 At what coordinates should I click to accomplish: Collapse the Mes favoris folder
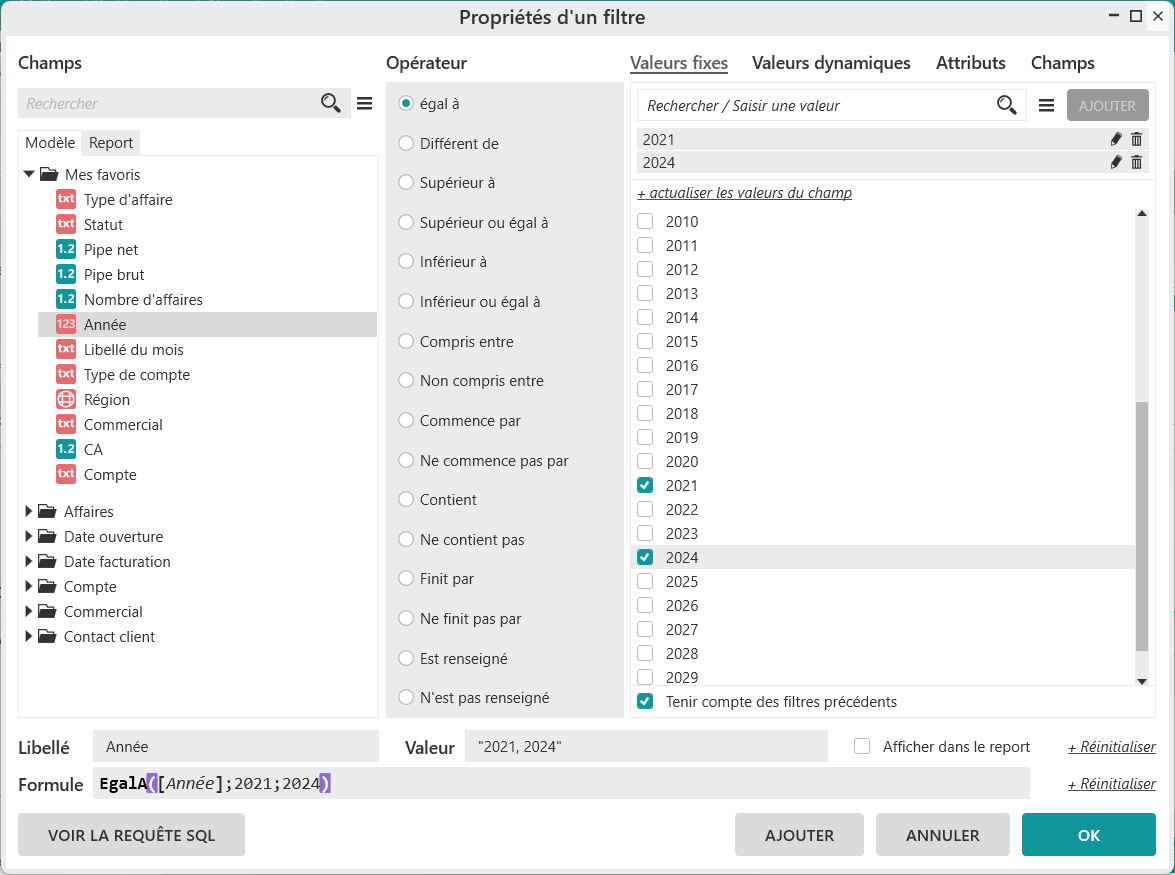tap(28, 174)
